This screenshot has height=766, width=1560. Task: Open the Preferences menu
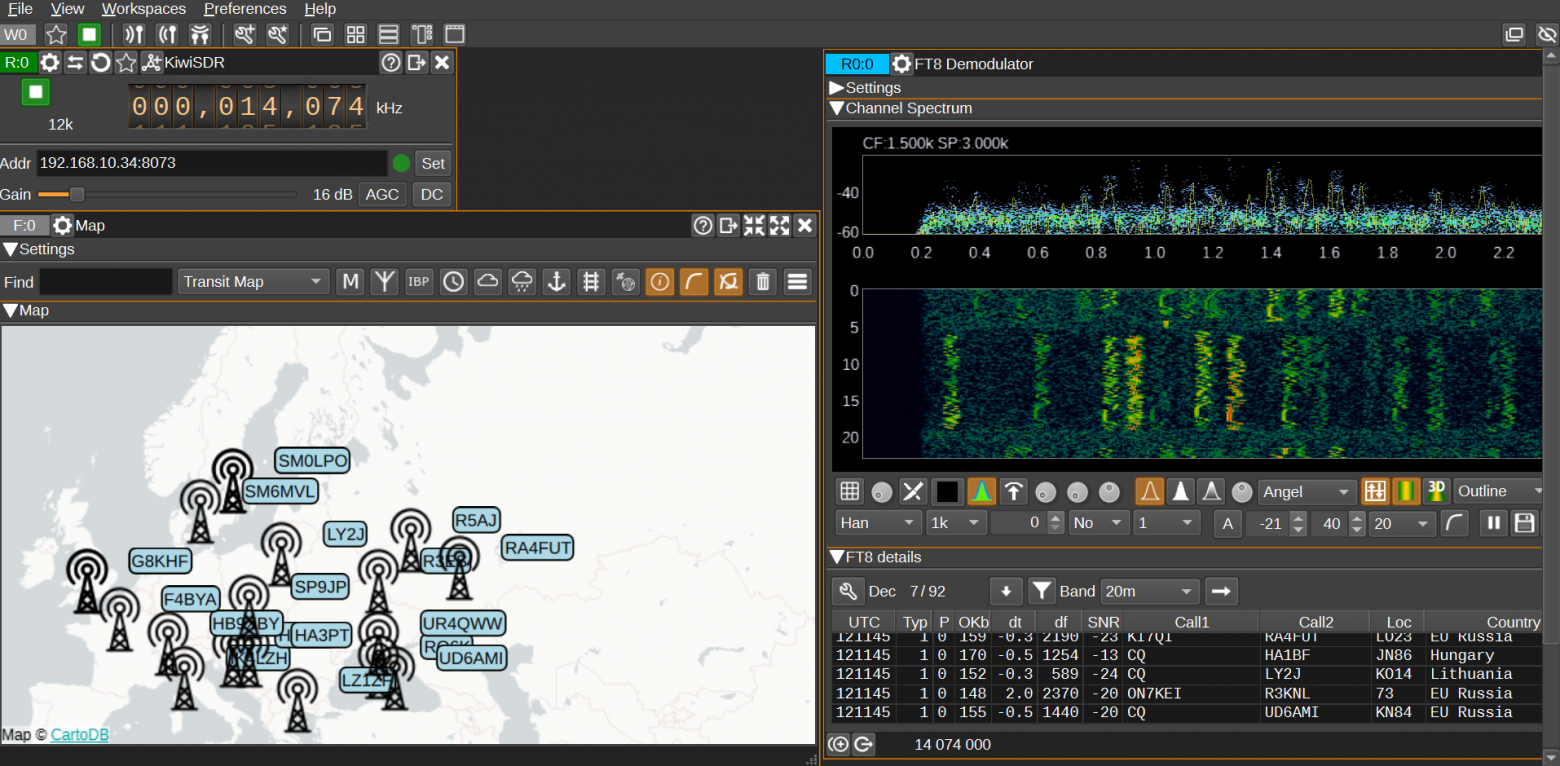click(x=245, y=9)
